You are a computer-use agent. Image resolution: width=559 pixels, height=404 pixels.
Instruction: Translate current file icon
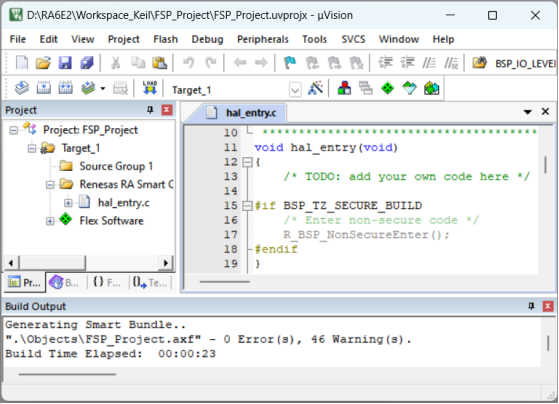22,88
